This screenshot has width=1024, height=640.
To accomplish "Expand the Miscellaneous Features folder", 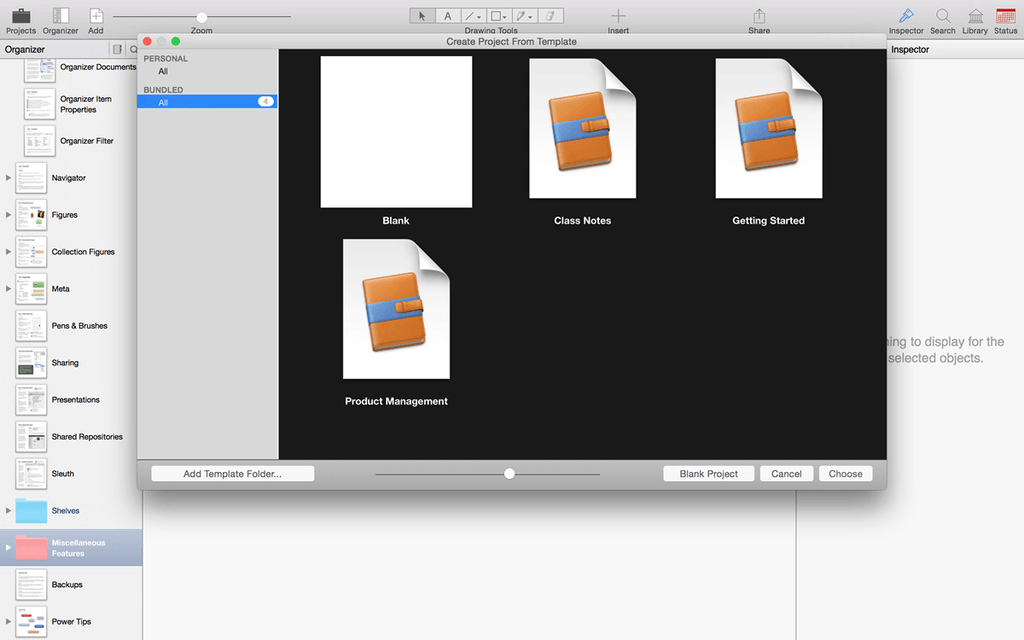I will point(9,548).
